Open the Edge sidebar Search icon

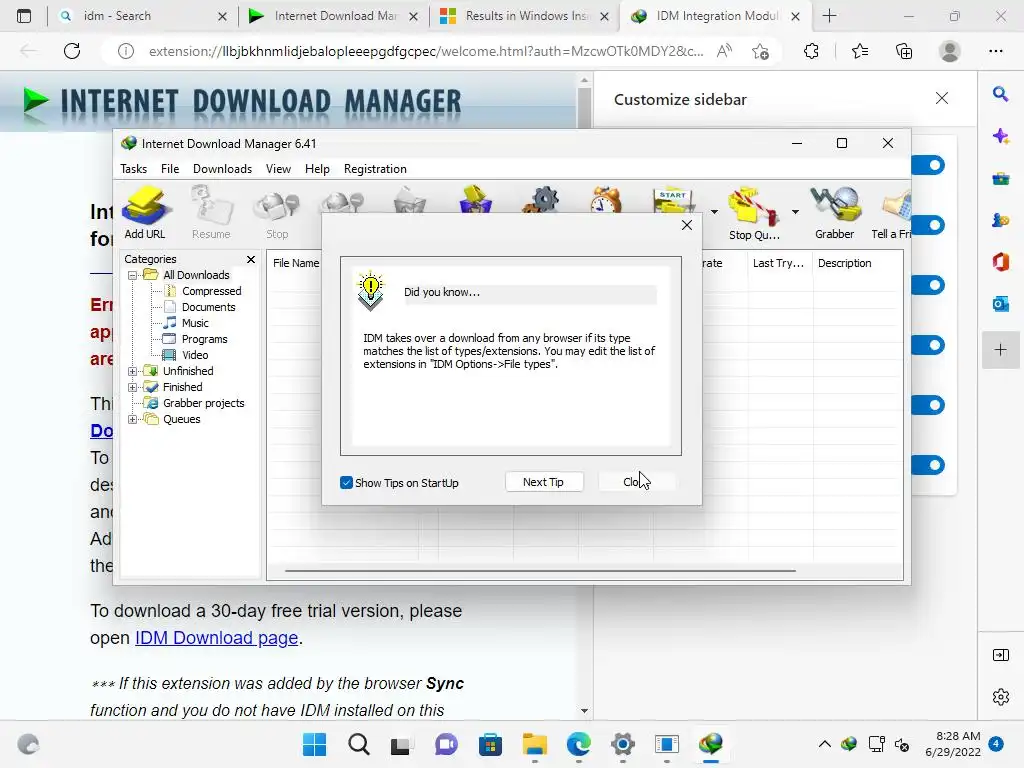[1000, 94]
